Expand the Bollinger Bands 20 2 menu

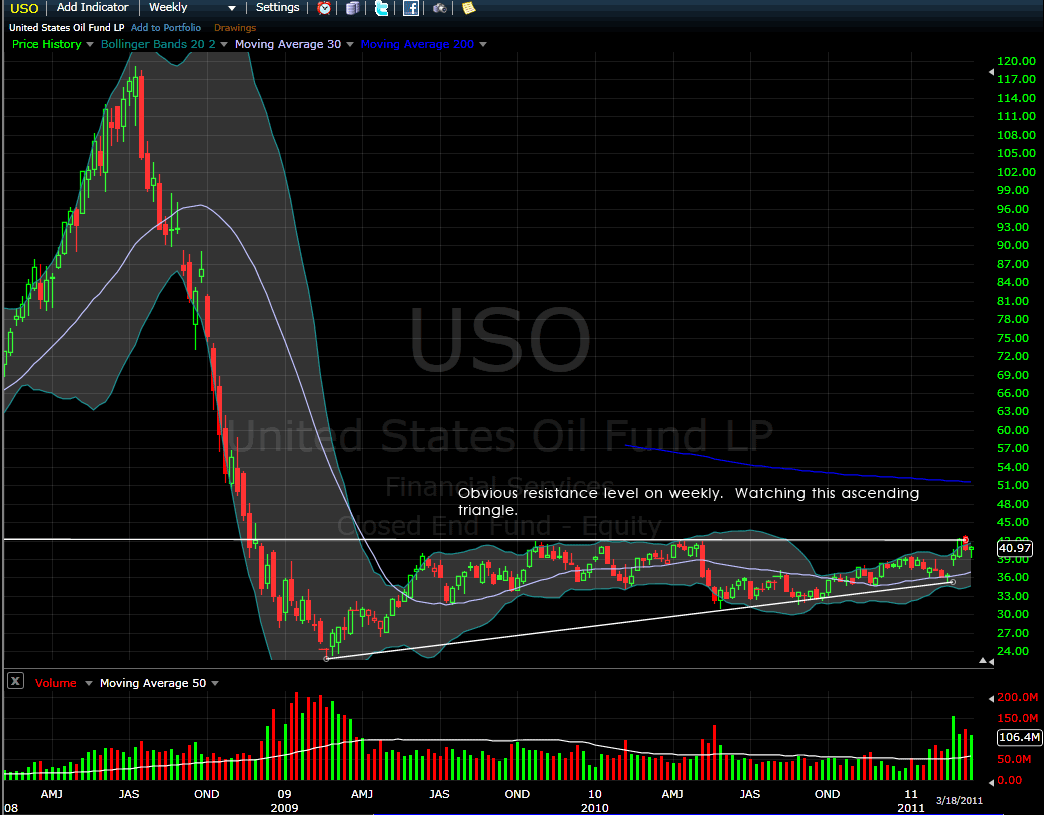pyautogui.click(x=224, y=44)
